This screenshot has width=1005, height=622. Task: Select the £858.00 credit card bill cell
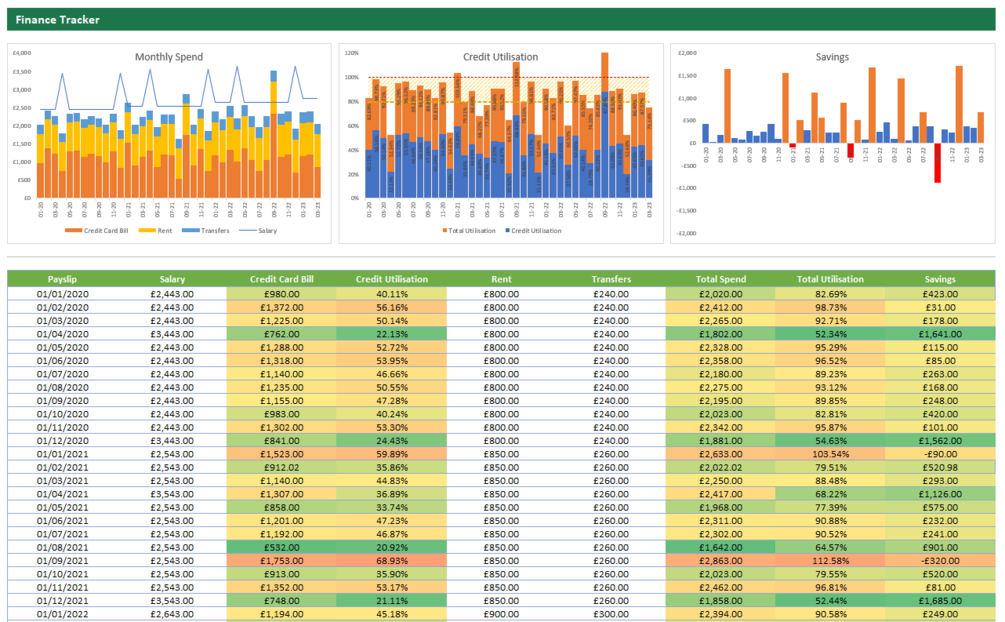click(281, 508)
